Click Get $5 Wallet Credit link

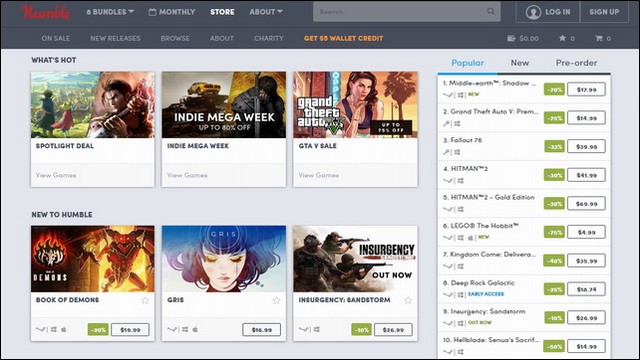[x=343, y=38]
